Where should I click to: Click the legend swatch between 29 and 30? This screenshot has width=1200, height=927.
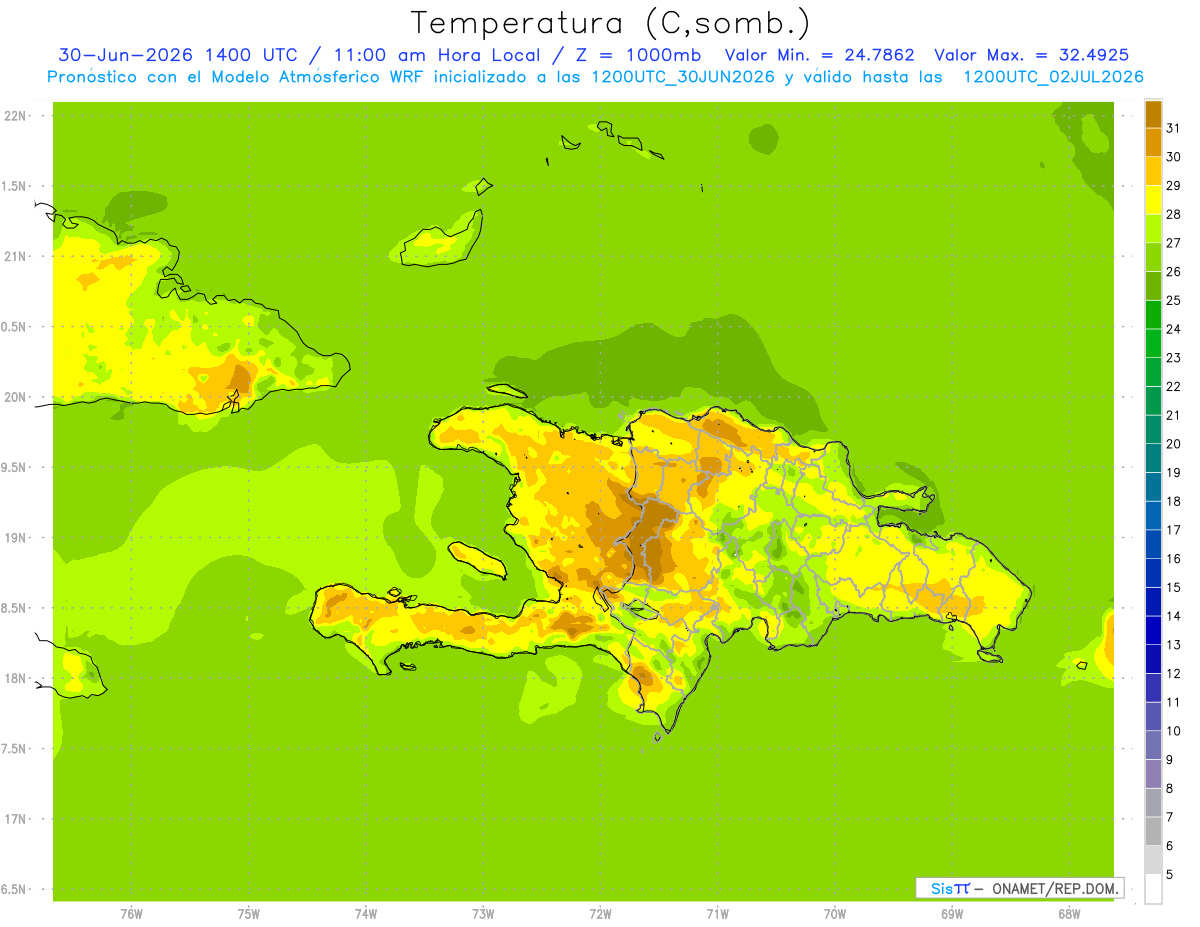point(1153,171)
